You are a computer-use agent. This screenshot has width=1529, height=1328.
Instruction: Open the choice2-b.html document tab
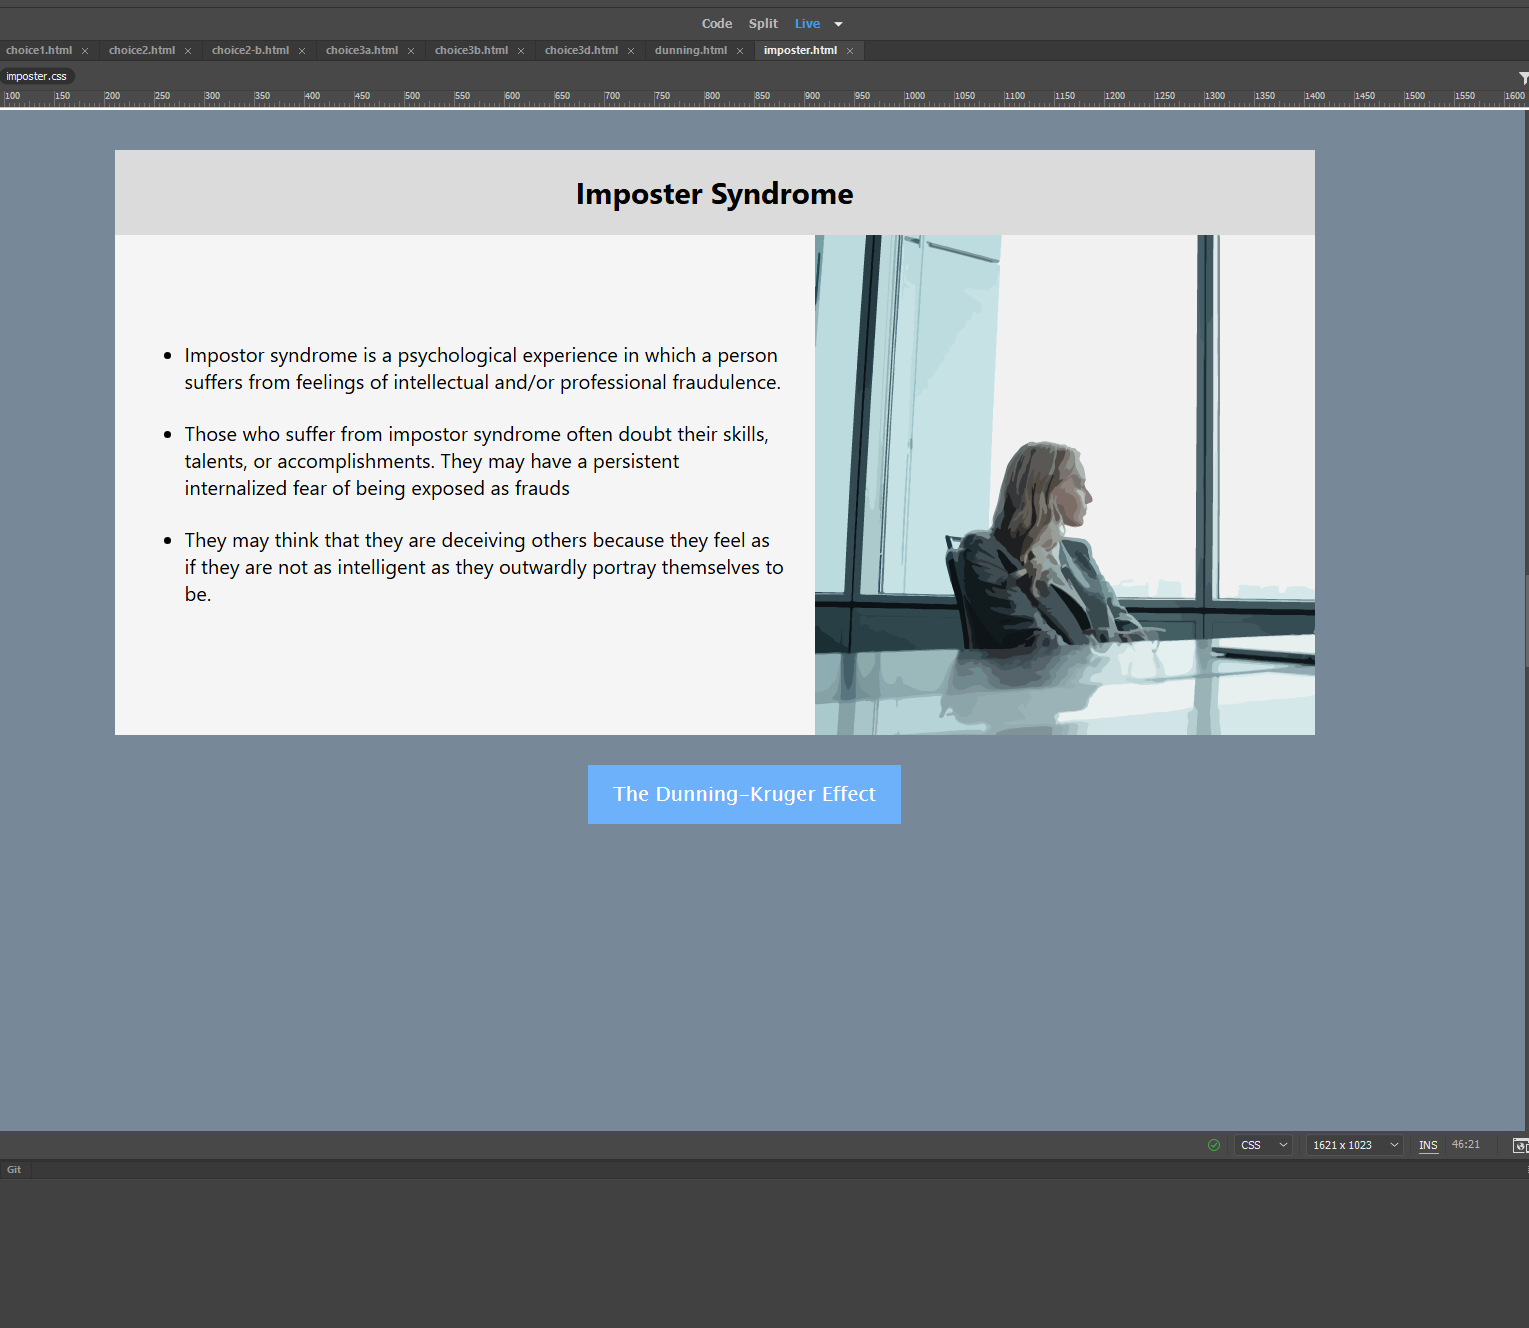(250, 50)
